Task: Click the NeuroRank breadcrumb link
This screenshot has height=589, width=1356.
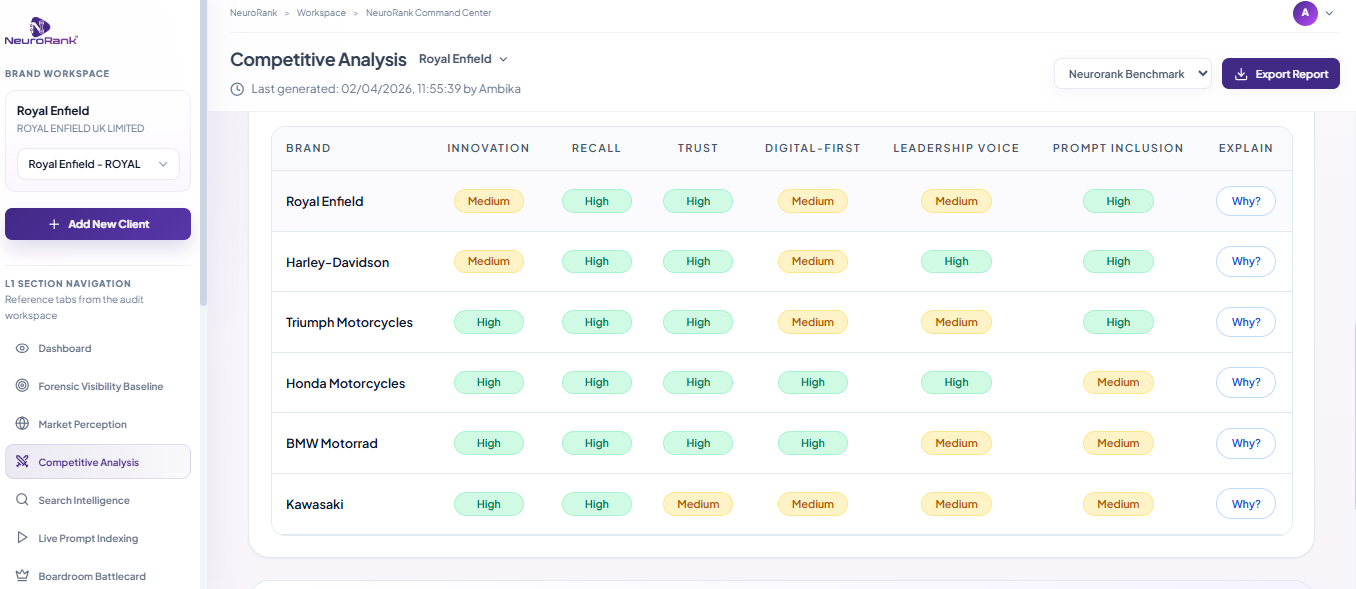Action: (253, 13)
